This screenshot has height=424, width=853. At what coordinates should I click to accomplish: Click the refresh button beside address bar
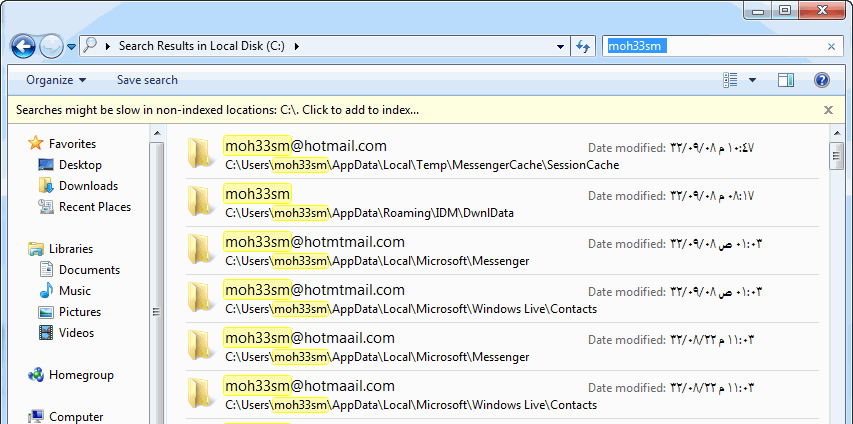point(583,47)
